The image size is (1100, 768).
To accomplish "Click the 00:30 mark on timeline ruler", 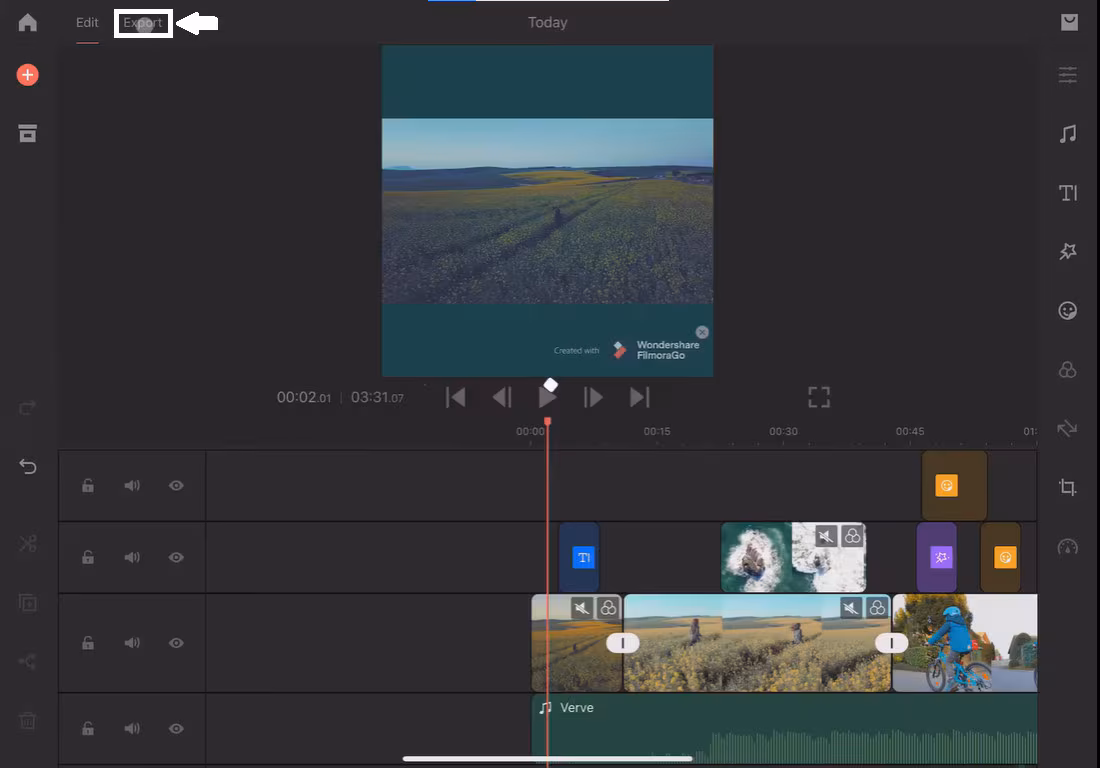I will pos(783,431).
